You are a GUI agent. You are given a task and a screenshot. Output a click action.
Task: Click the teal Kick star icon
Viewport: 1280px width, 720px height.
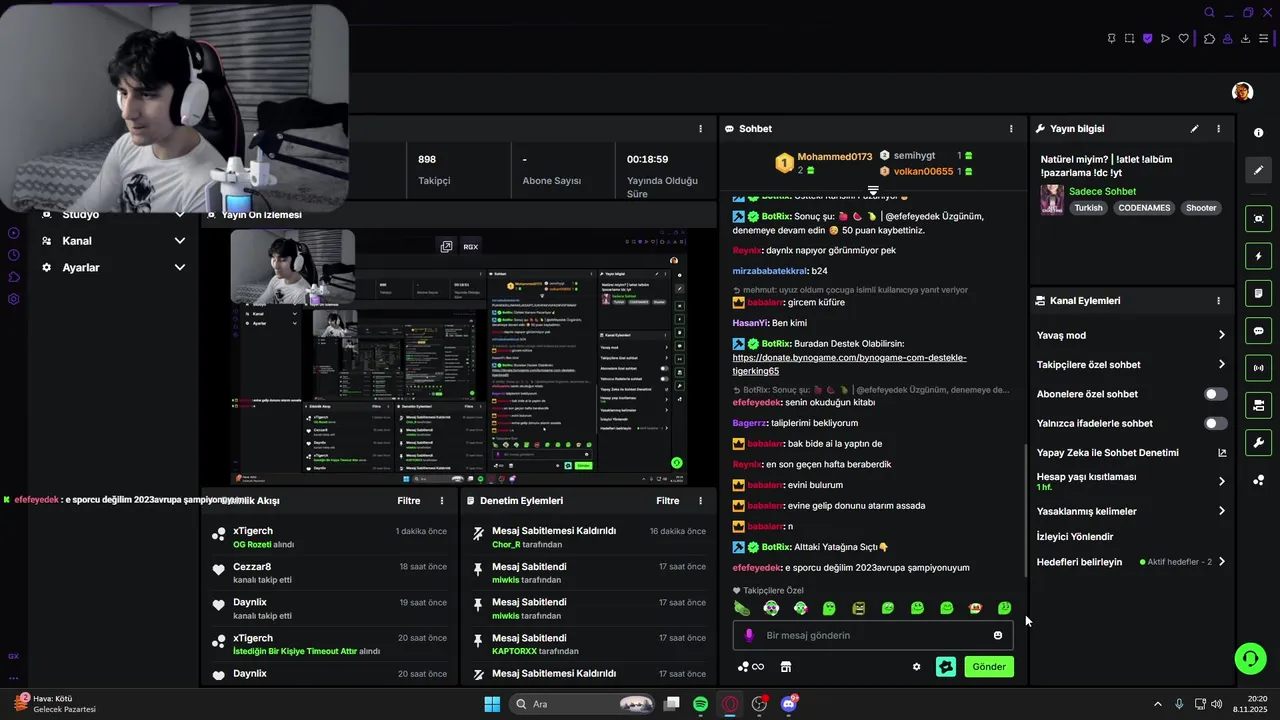(946, 667)
